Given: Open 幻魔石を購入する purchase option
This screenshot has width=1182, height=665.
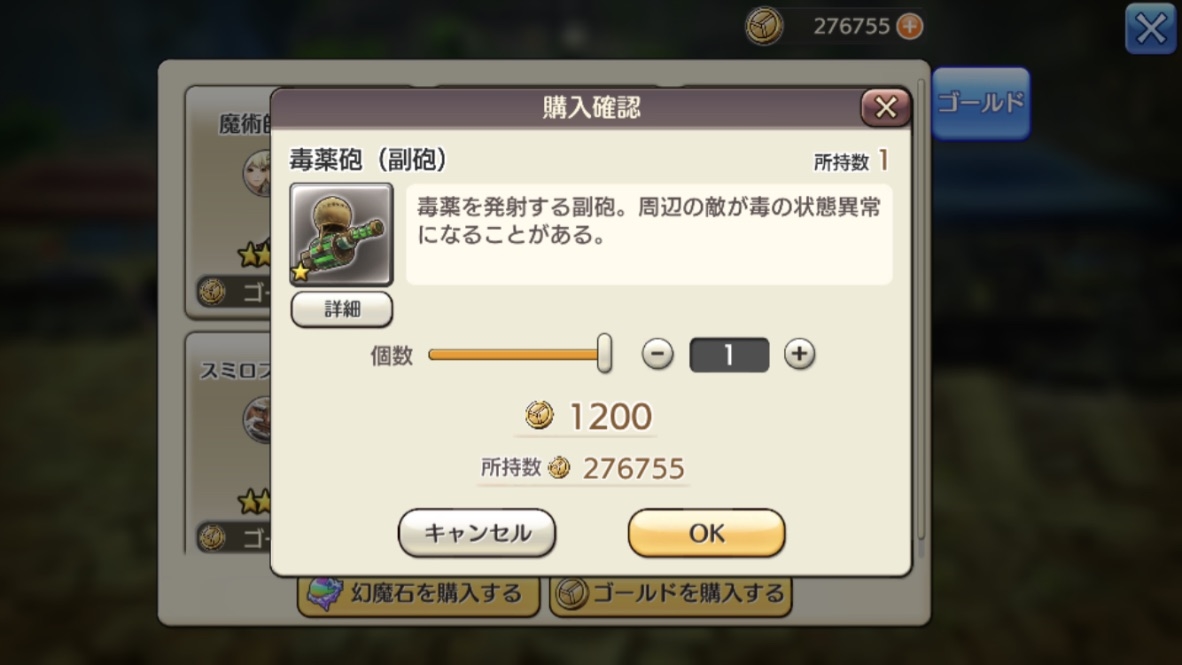Looking at the screenshot, I should click(x=419, y=595).
